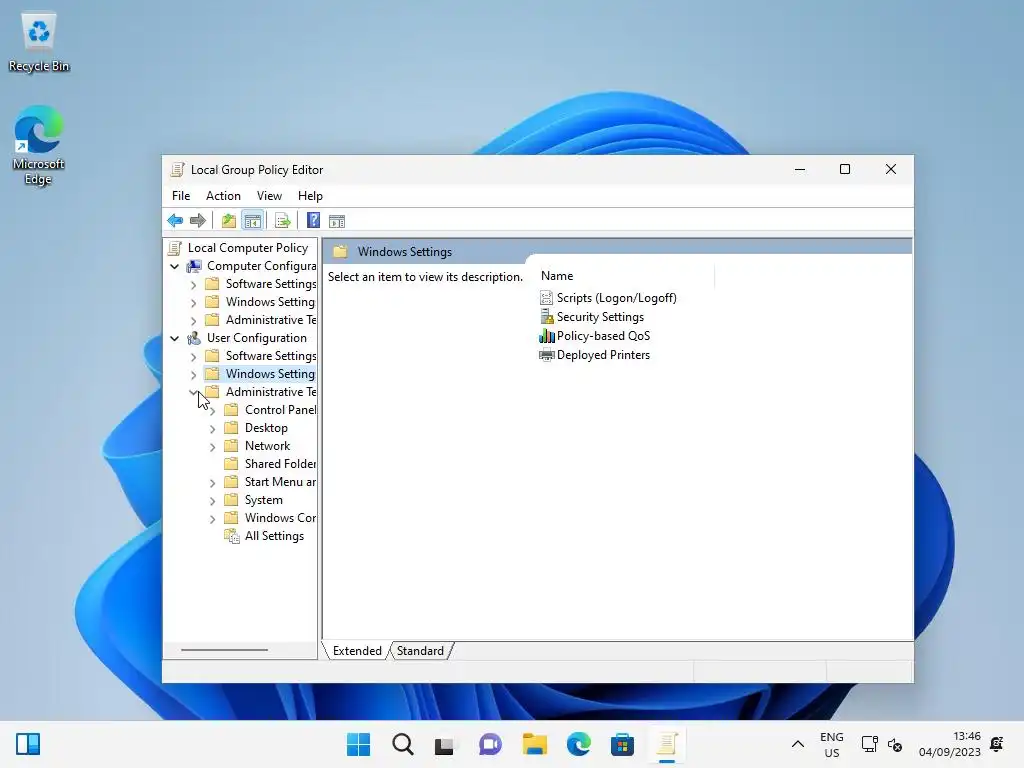
Task: Open Task View on taskbar
Action: pos(445,744)
